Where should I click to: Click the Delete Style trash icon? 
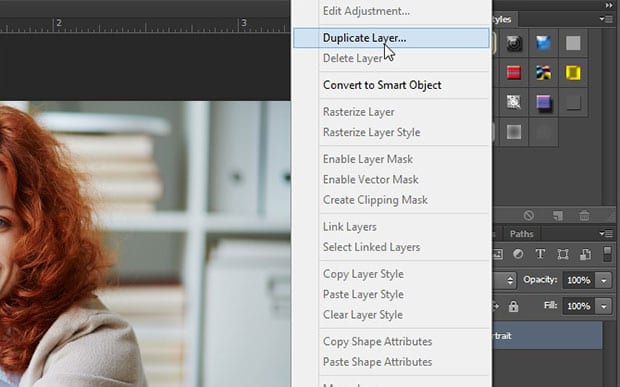(584, 215)
